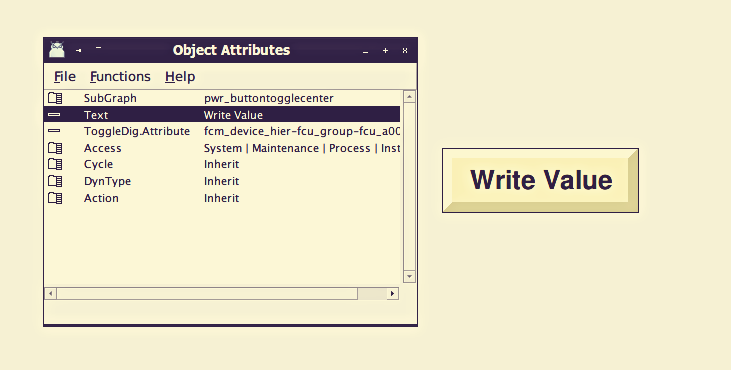Click the vertical scrollbar up arrow
Viewport: 731px width, 370px height.
point(409,97)
